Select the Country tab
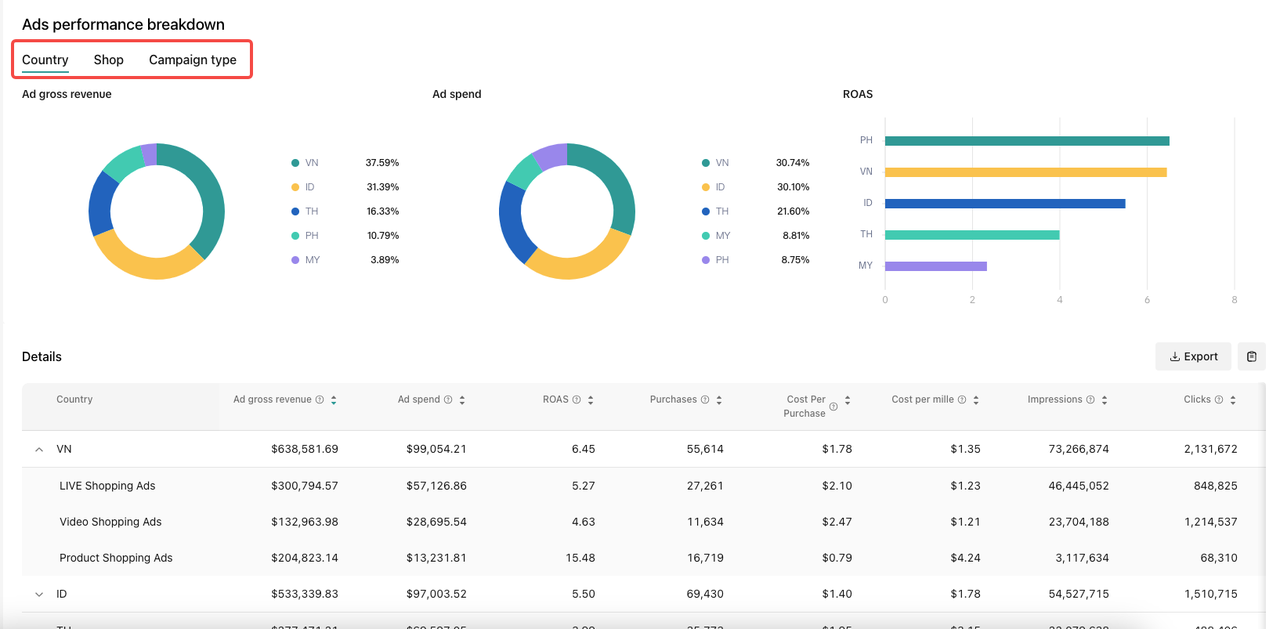1280x629 pixels. click(x=45, y=60)
